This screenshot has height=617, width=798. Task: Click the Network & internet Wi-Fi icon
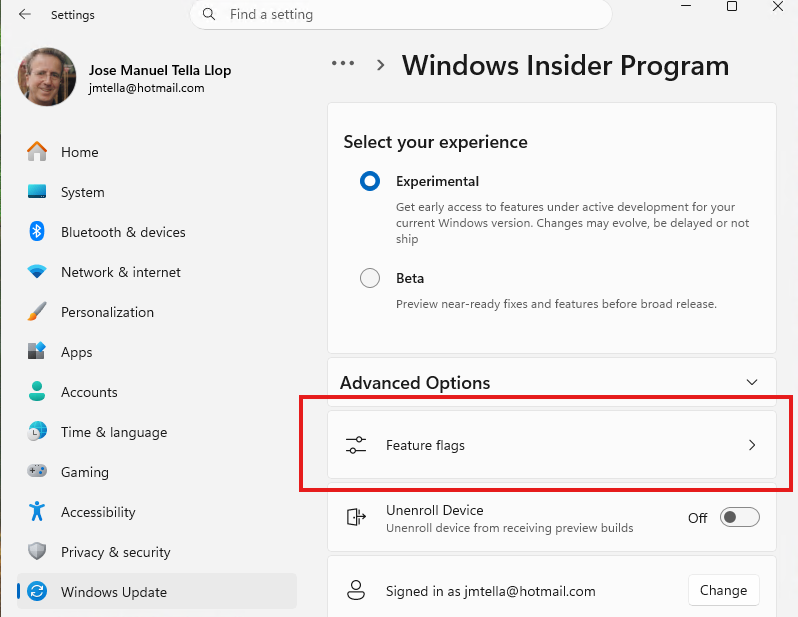tap(37, 272)
